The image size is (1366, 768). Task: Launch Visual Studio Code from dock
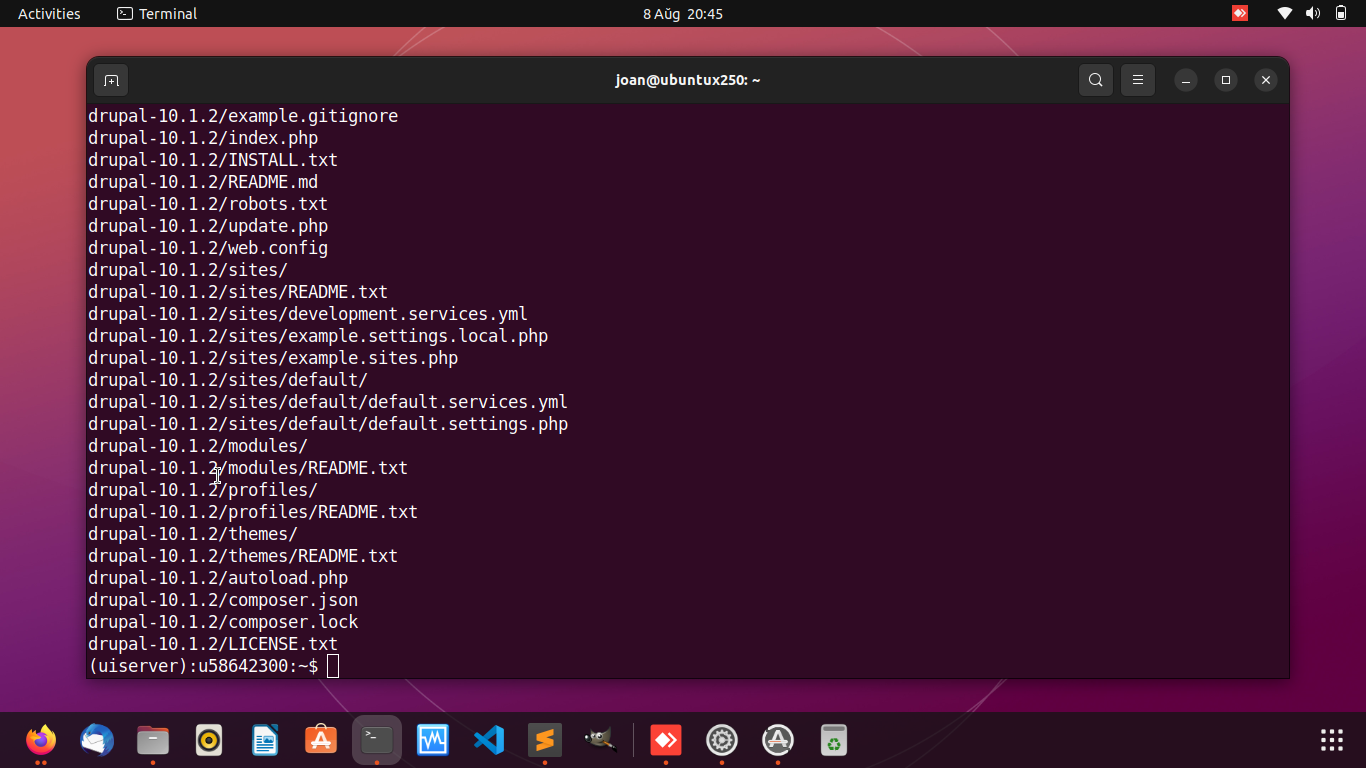point(489,740)
